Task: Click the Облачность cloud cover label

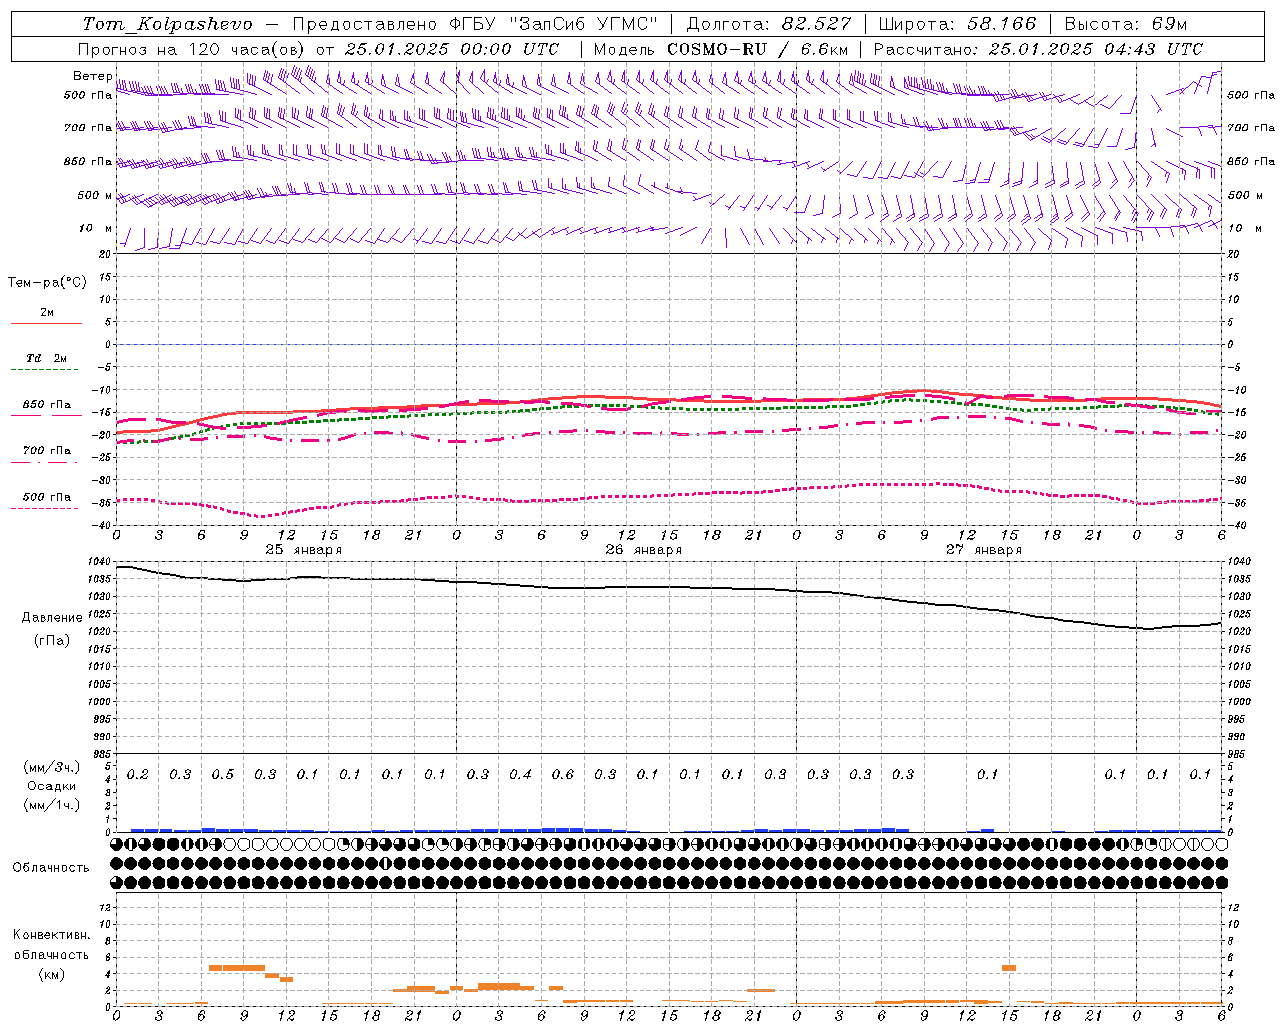Action: click(51, 868)
